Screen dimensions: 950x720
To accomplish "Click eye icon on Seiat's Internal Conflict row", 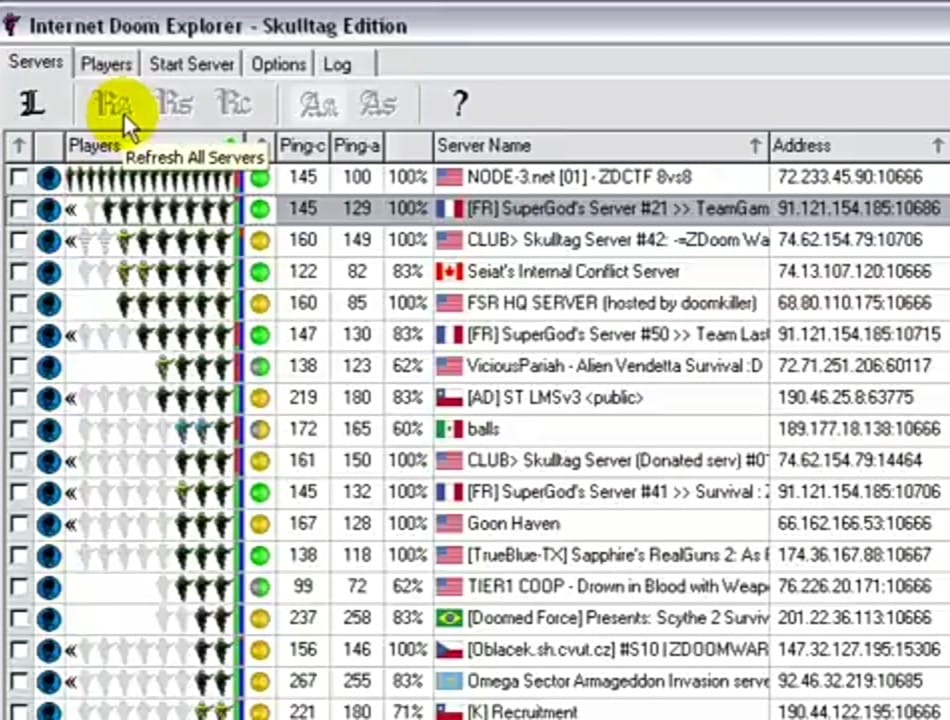I will click(x=49, y=272).
